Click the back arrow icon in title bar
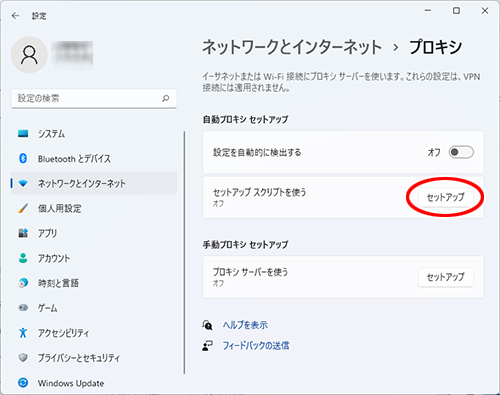 (x=15, y=16)
